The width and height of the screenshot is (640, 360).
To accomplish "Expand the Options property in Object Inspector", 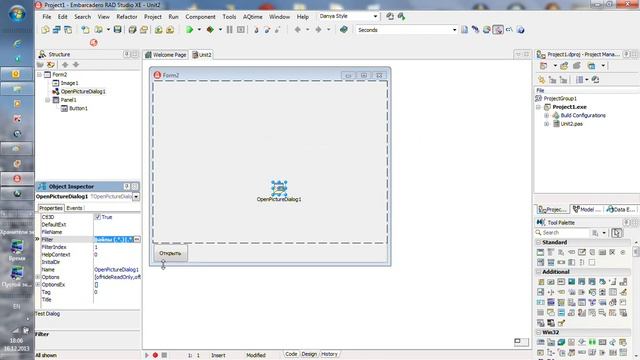I will point(38,277).
